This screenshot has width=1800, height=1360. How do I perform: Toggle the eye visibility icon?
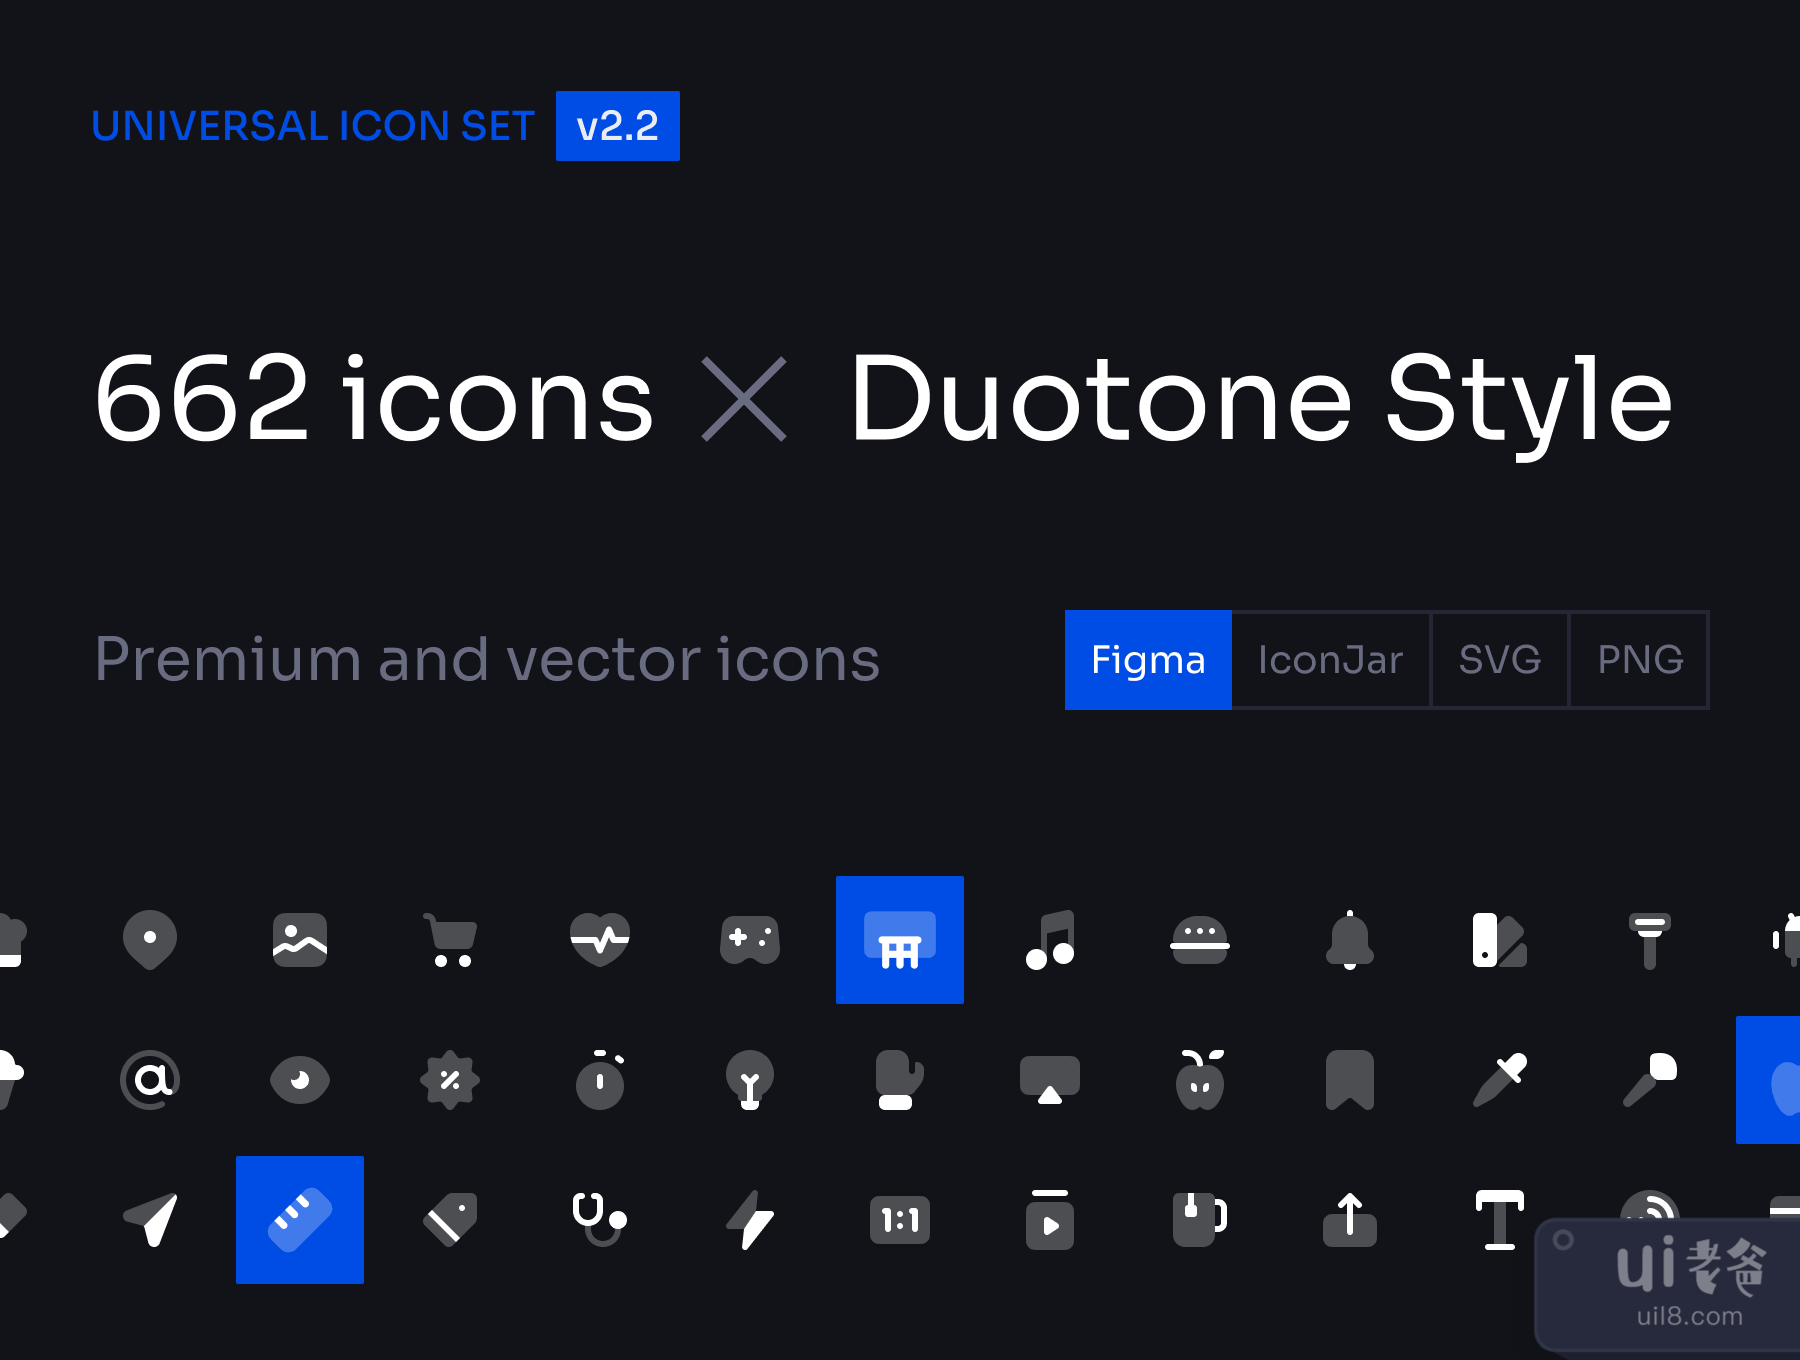point(300,1080)
